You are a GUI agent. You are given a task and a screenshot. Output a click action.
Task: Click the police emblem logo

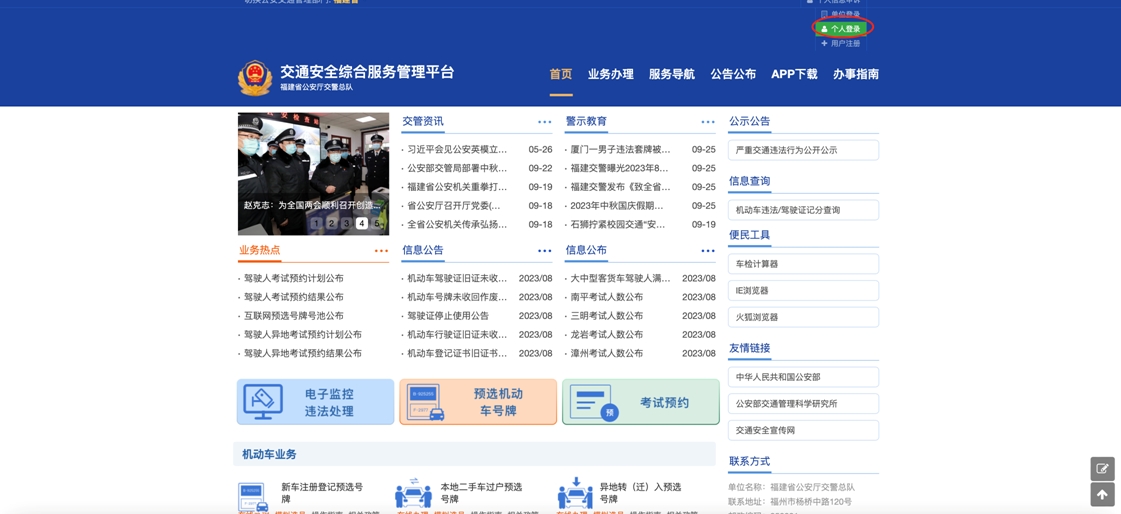[x=254, y=77]
